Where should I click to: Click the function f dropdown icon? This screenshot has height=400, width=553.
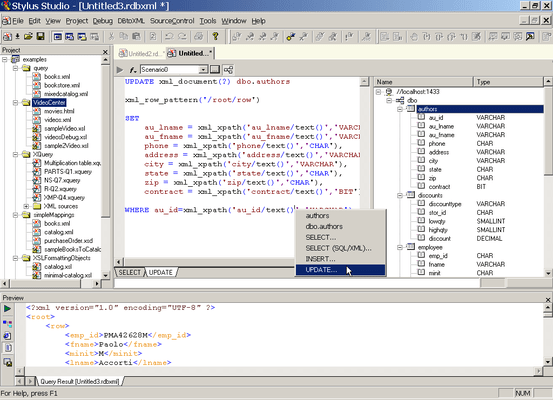click(x=133, y=70)
